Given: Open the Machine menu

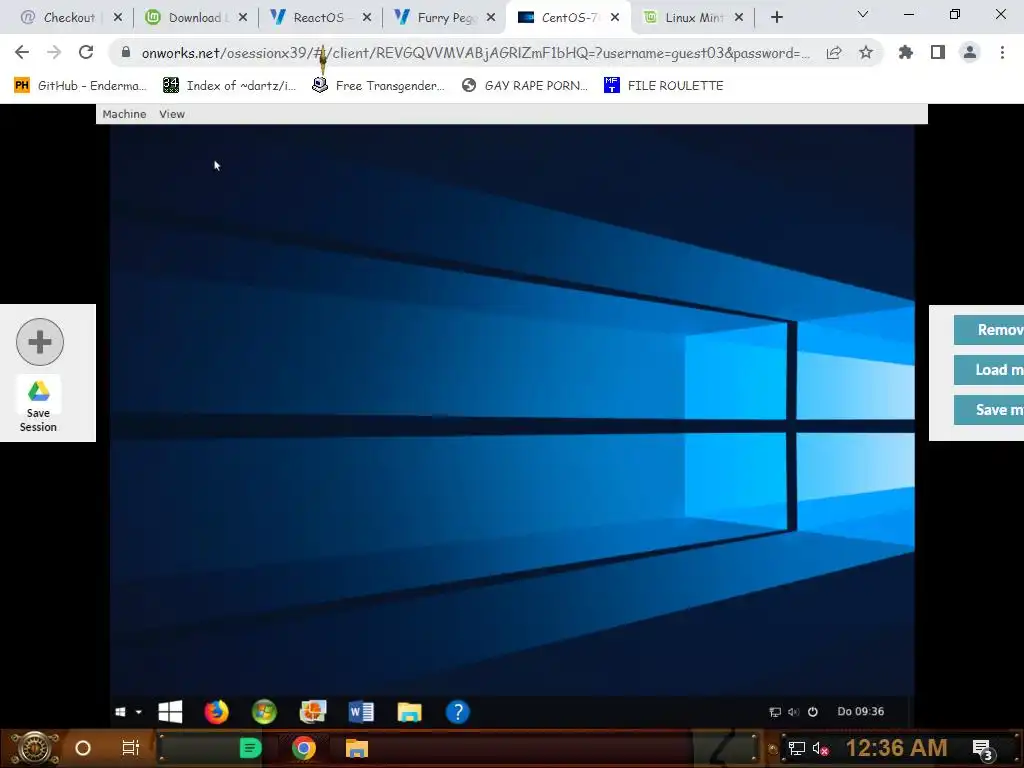Looking at the screenshot, I should (x=124, y=114).
